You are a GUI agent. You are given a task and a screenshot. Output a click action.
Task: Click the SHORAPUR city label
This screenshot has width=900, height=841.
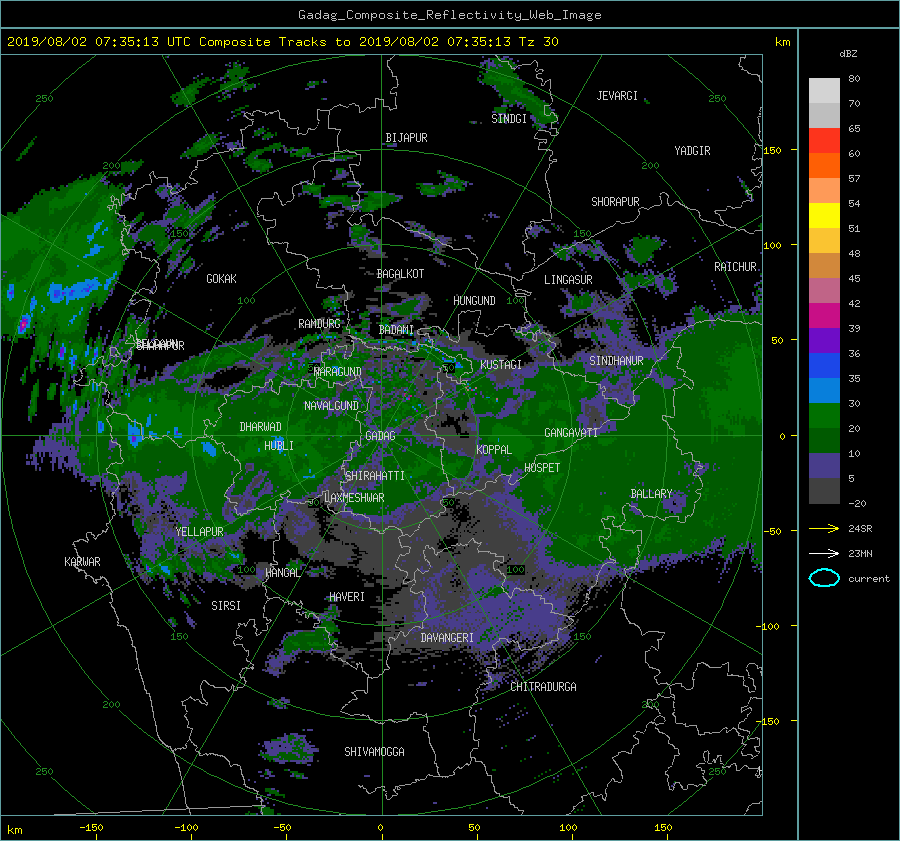click(x=615, y=202)
